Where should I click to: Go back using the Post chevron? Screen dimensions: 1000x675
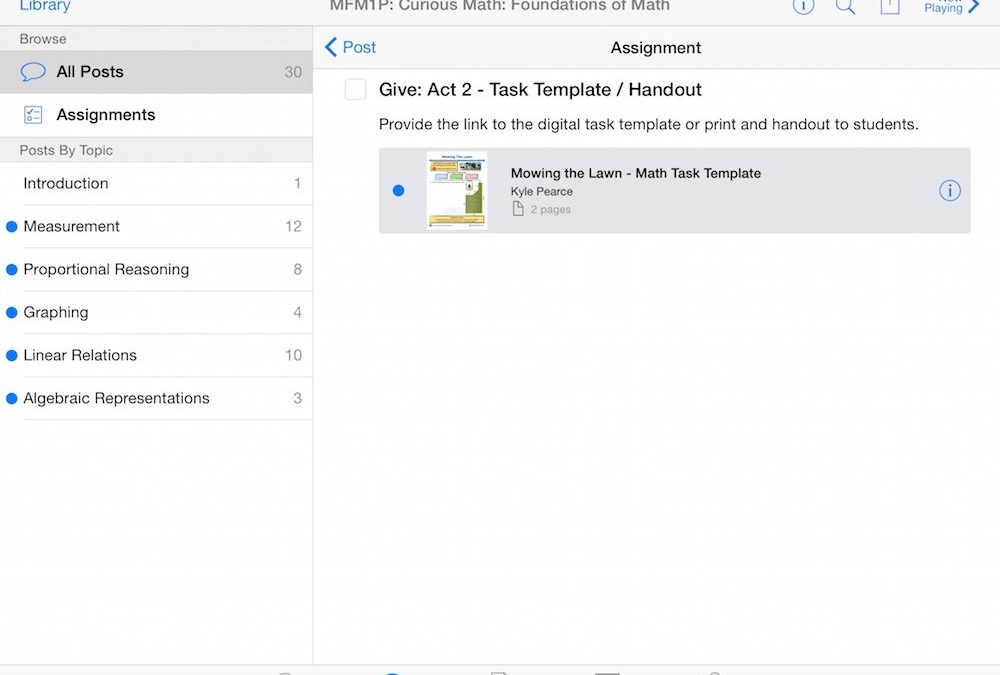click(x=350, y=47)
